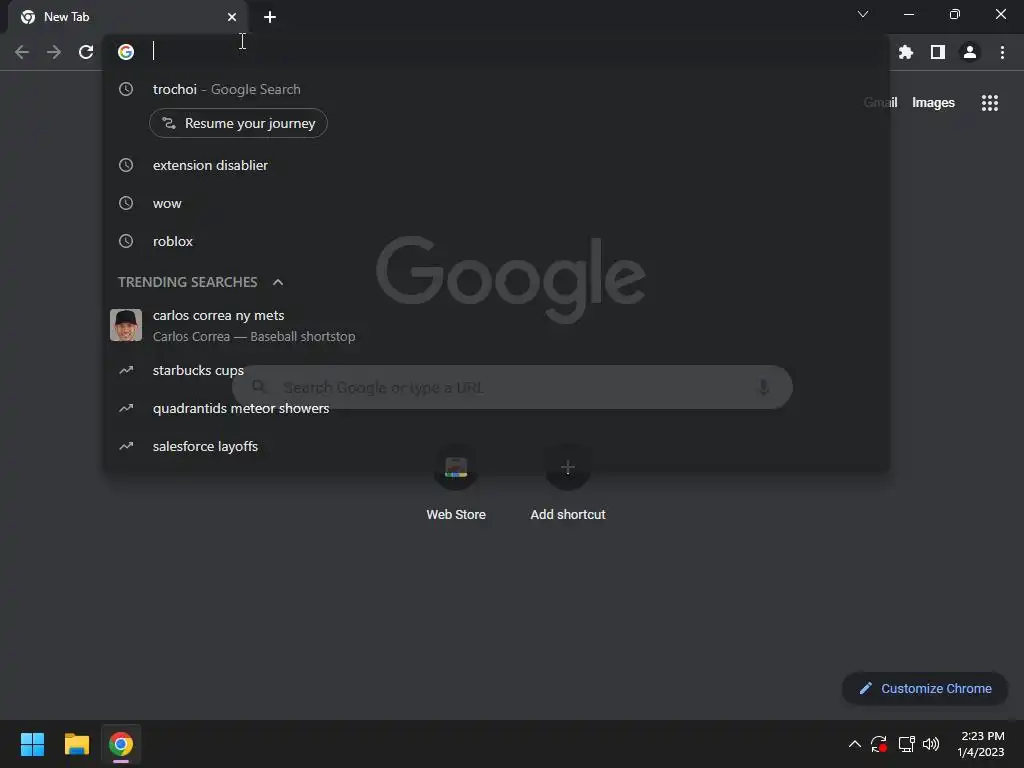Click the browser forward arrow
Image resolution: width=1024 pixels, height=768 pixels.
[54, 52]
